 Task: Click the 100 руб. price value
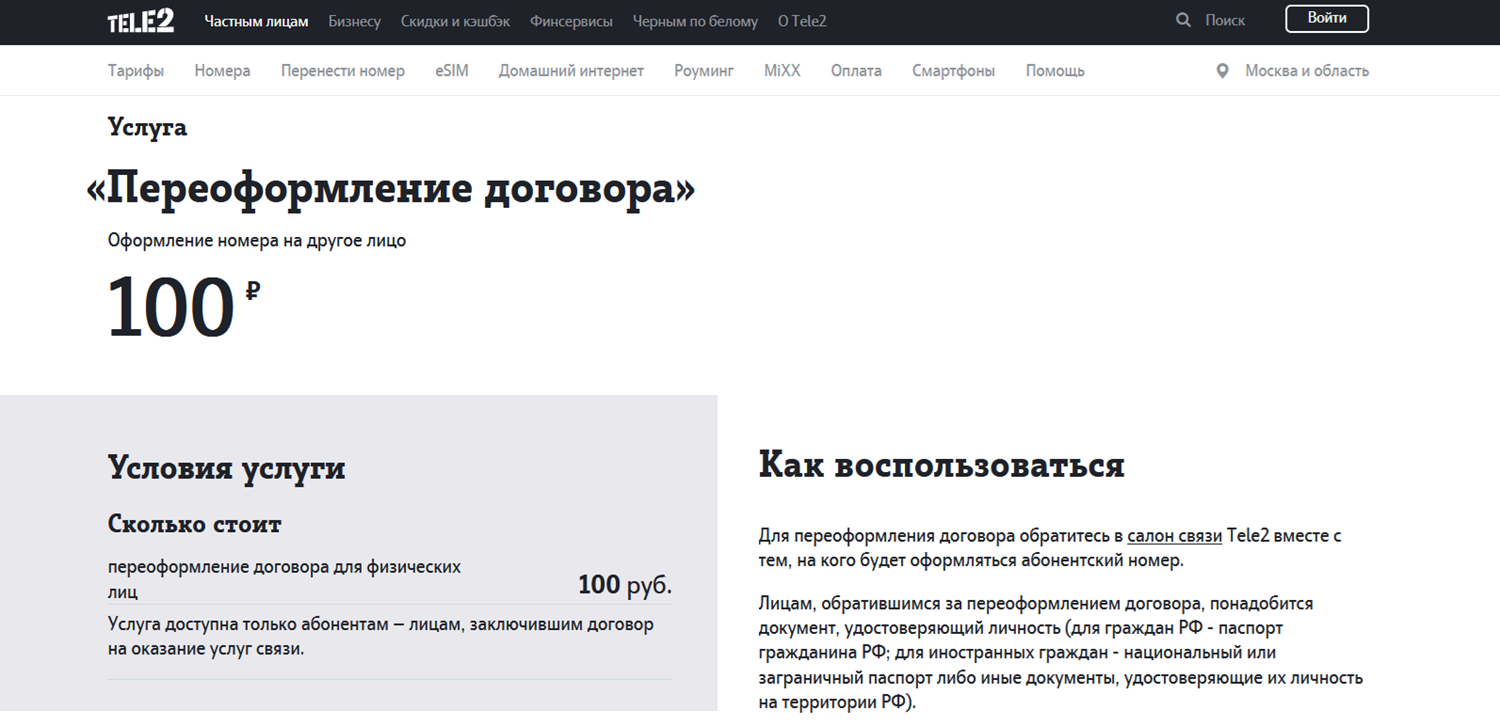625,585
